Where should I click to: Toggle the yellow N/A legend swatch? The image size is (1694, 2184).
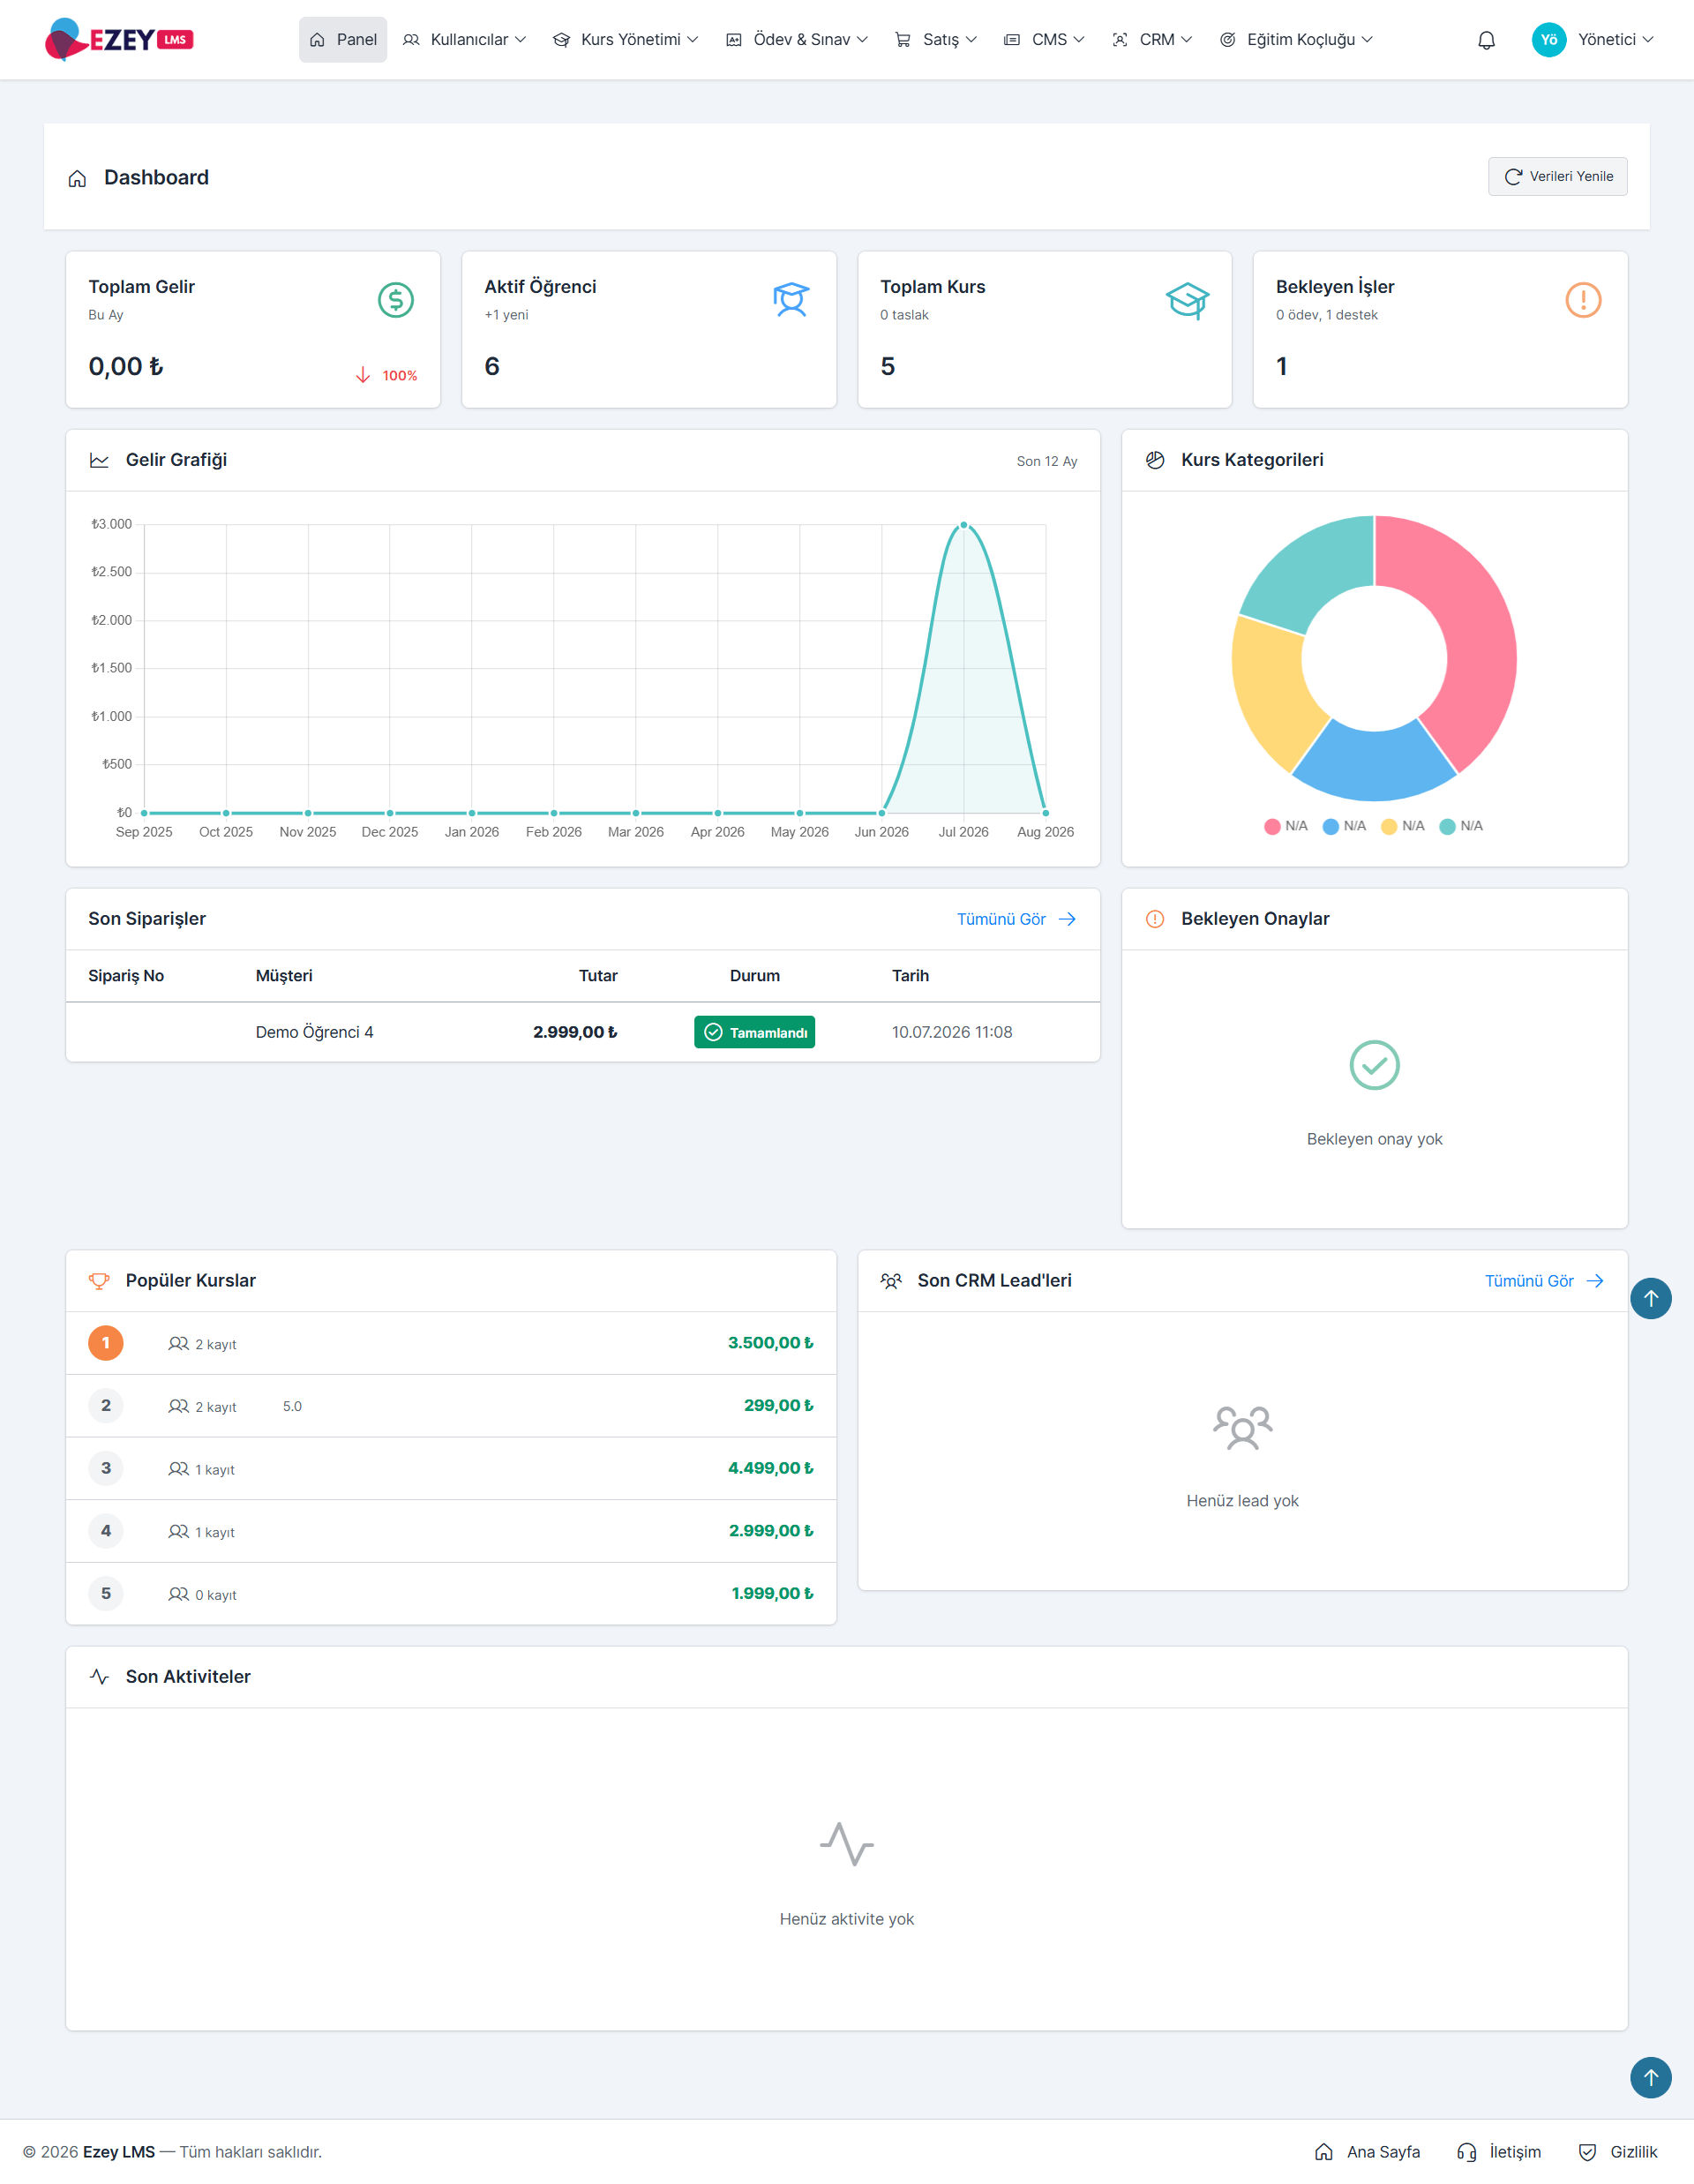click(1388, 826)
